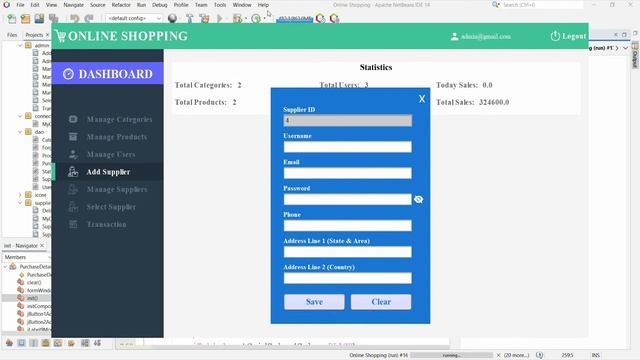Viewport: 640px width, 360px height.
Task: Click the Debug Project toolbar icon
Action: (x=237, y=18)
